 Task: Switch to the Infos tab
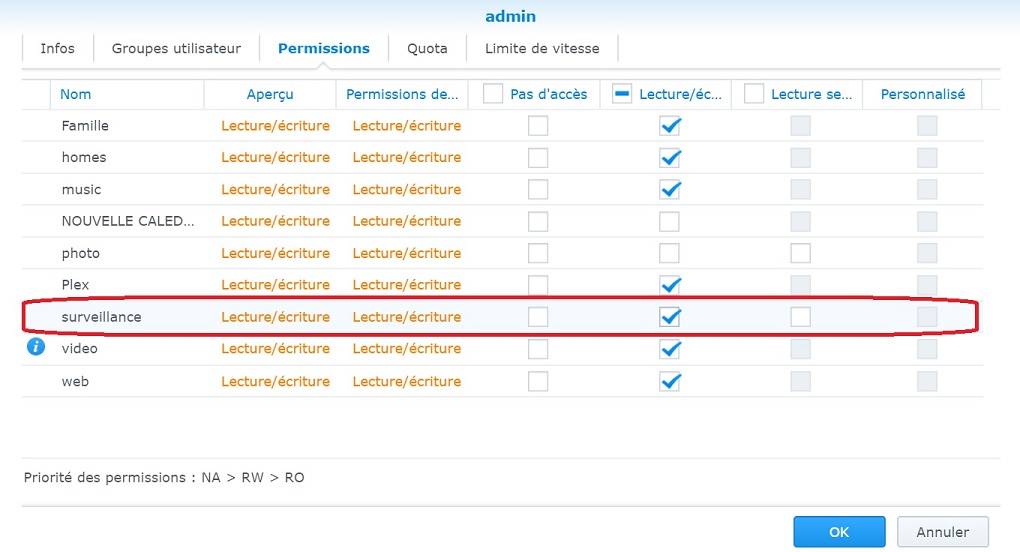point(57,48)
